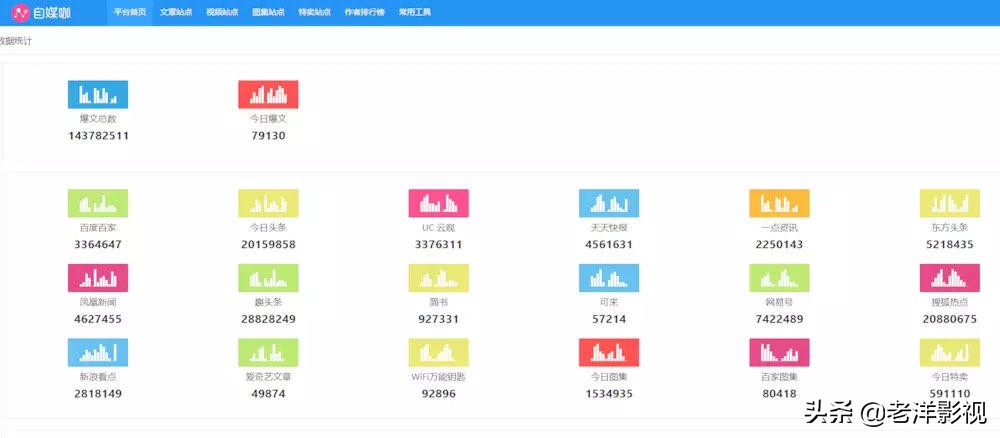Click the 今日头条 label text
Viewport: 1000px width, 438px height.
coord(268,228)
